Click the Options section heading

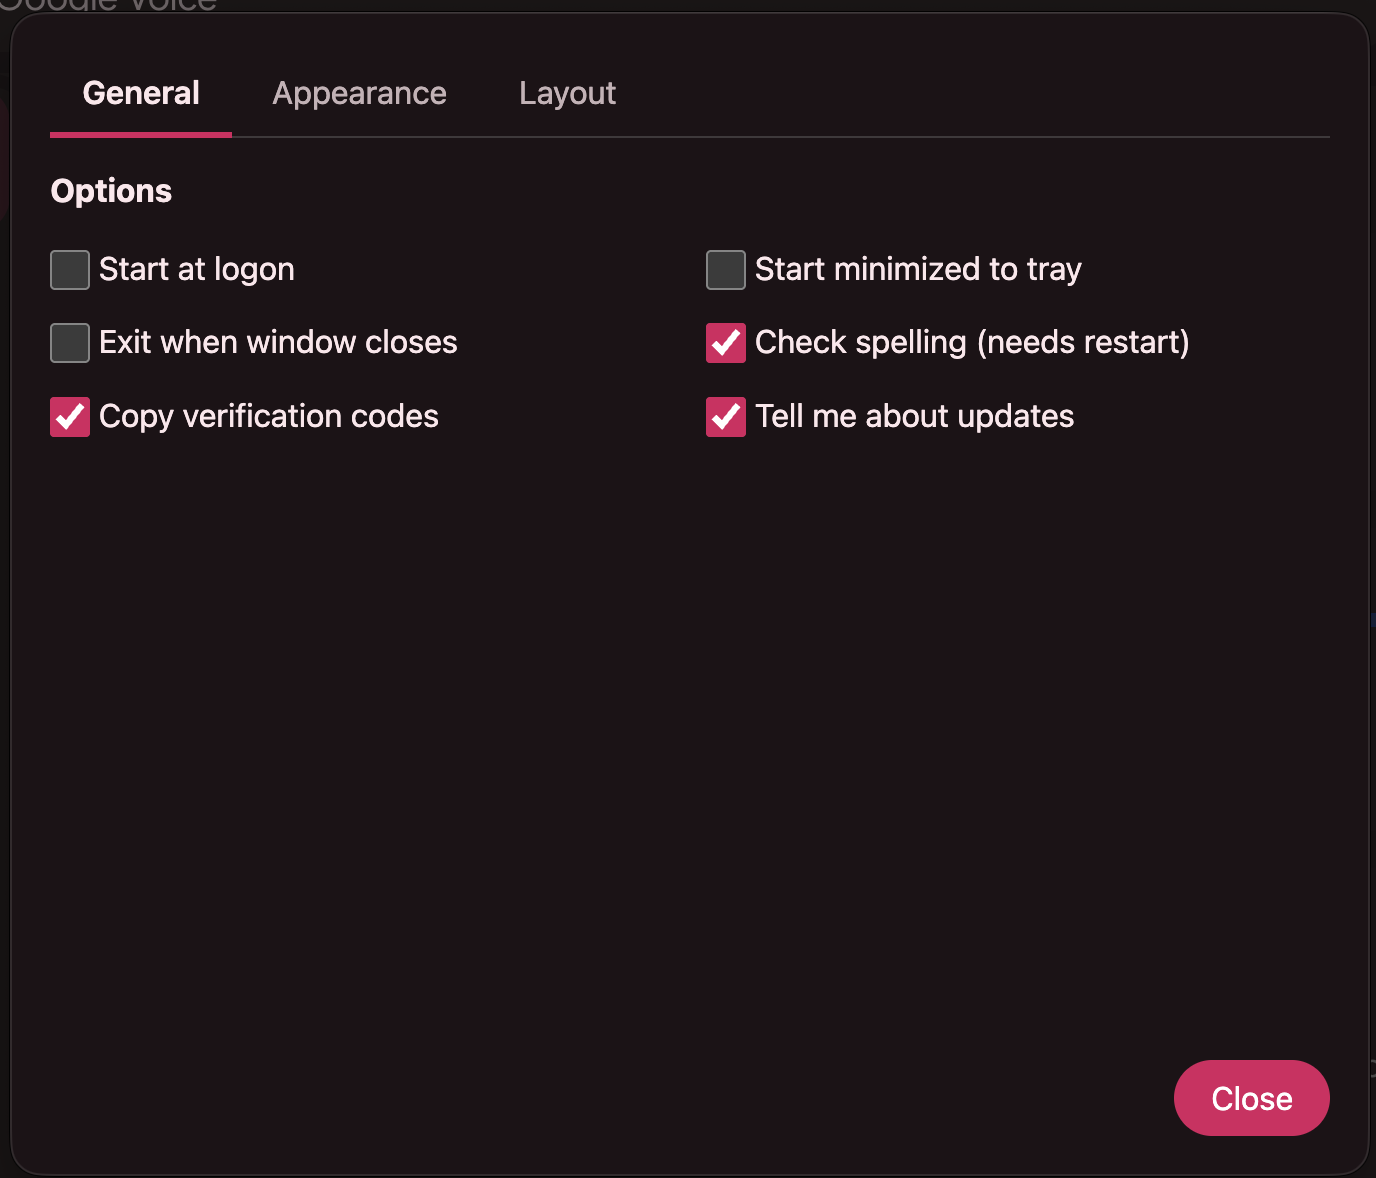tap(111, 191)
